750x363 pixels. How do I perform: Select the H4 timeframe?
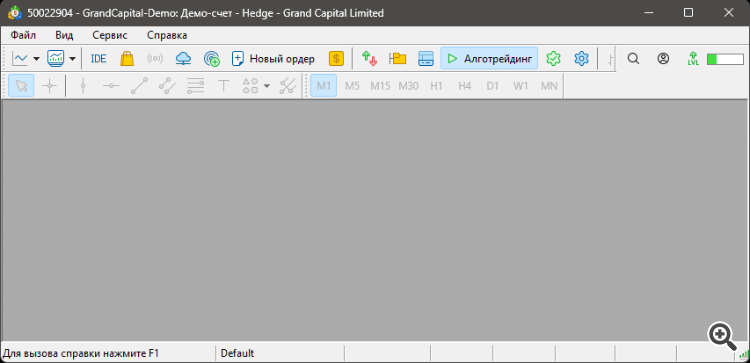[464, 86]
